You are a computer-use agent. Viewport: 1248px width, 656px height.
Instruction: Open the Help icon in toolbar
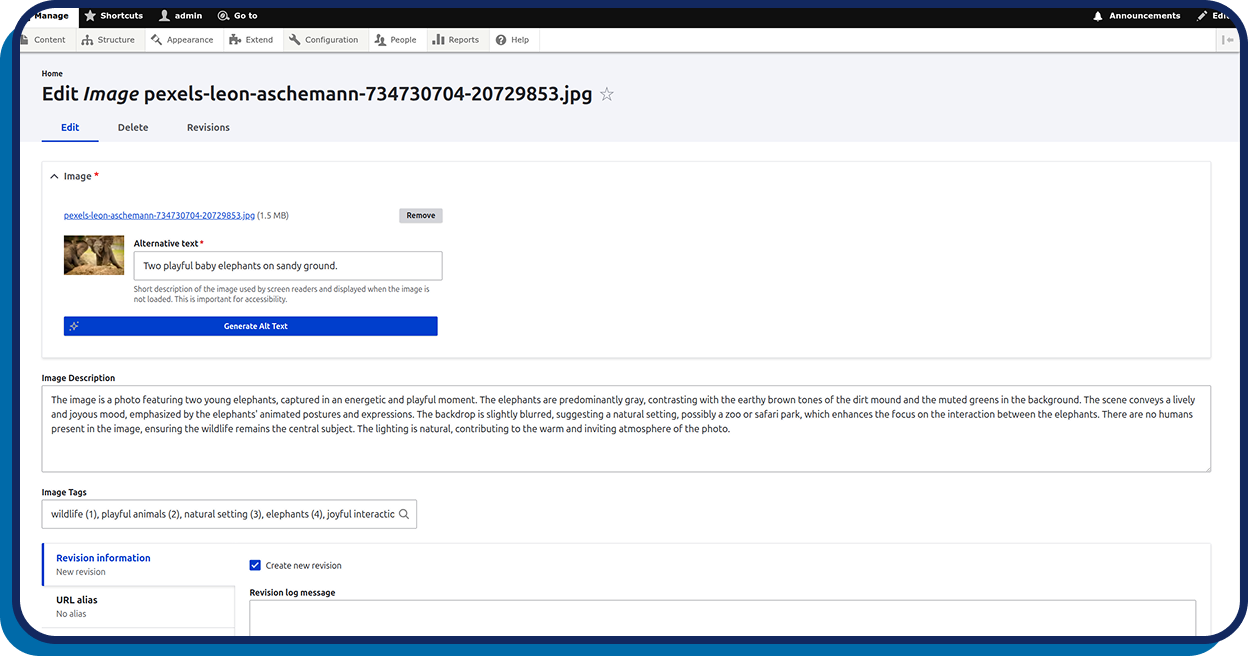point(500,40)
